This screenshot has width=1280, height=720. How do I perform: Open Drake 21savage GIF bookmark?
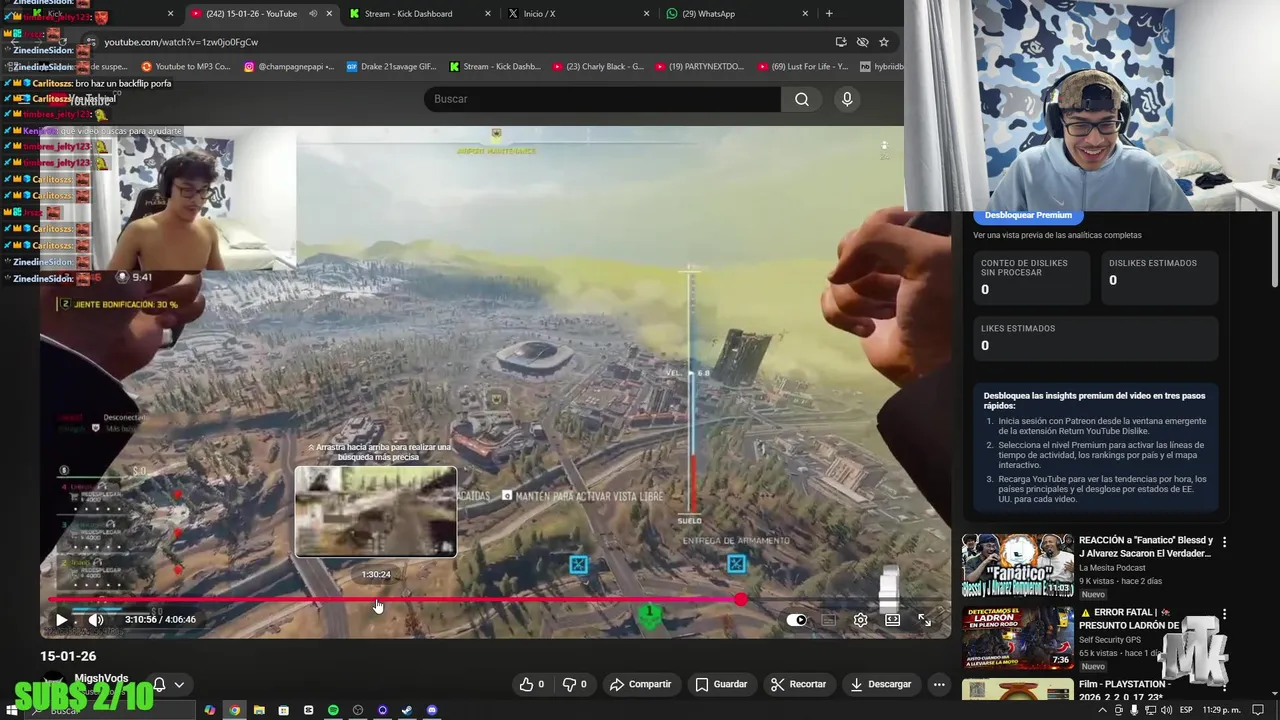click(391, 67)
